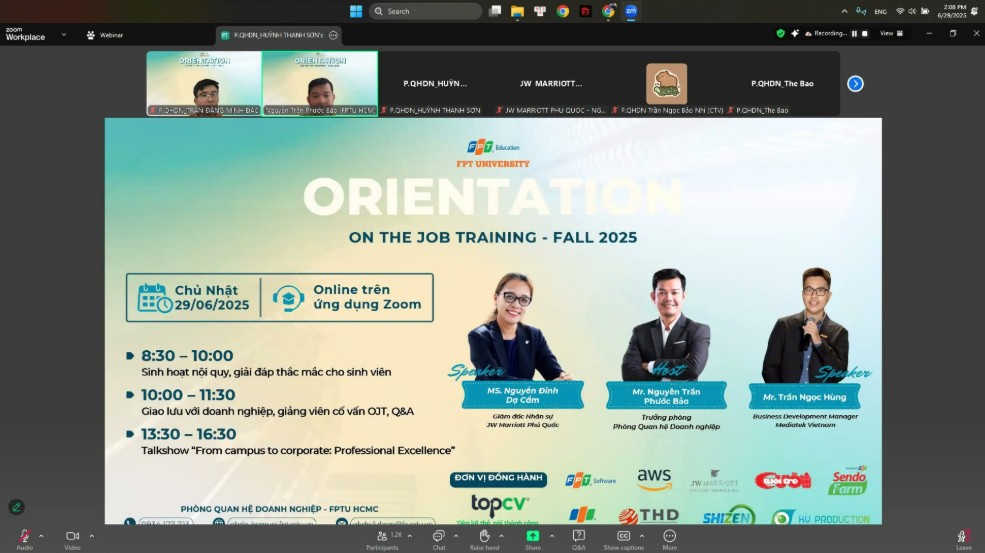
Task: Stop the recording
Action: [865, 33]
